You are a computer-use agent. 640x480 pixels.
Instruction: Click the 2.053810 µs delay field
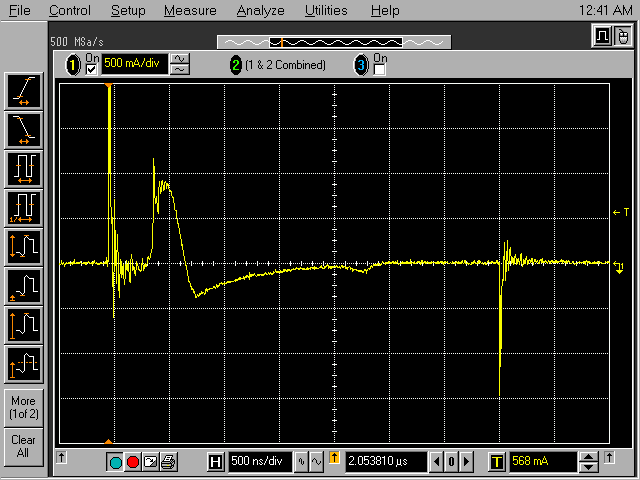pos(386,462)
